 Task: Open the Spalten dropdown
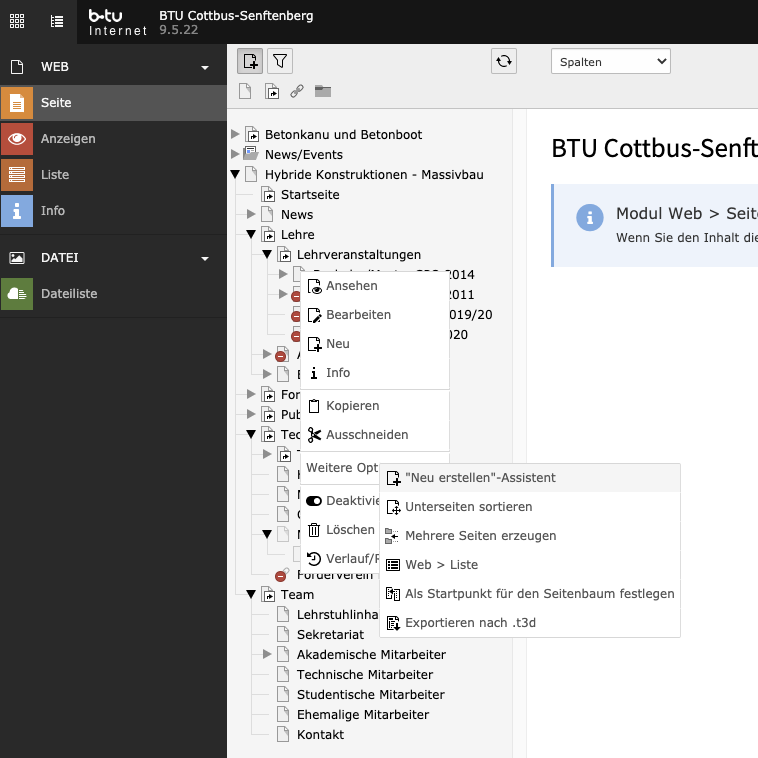point(610,62)
